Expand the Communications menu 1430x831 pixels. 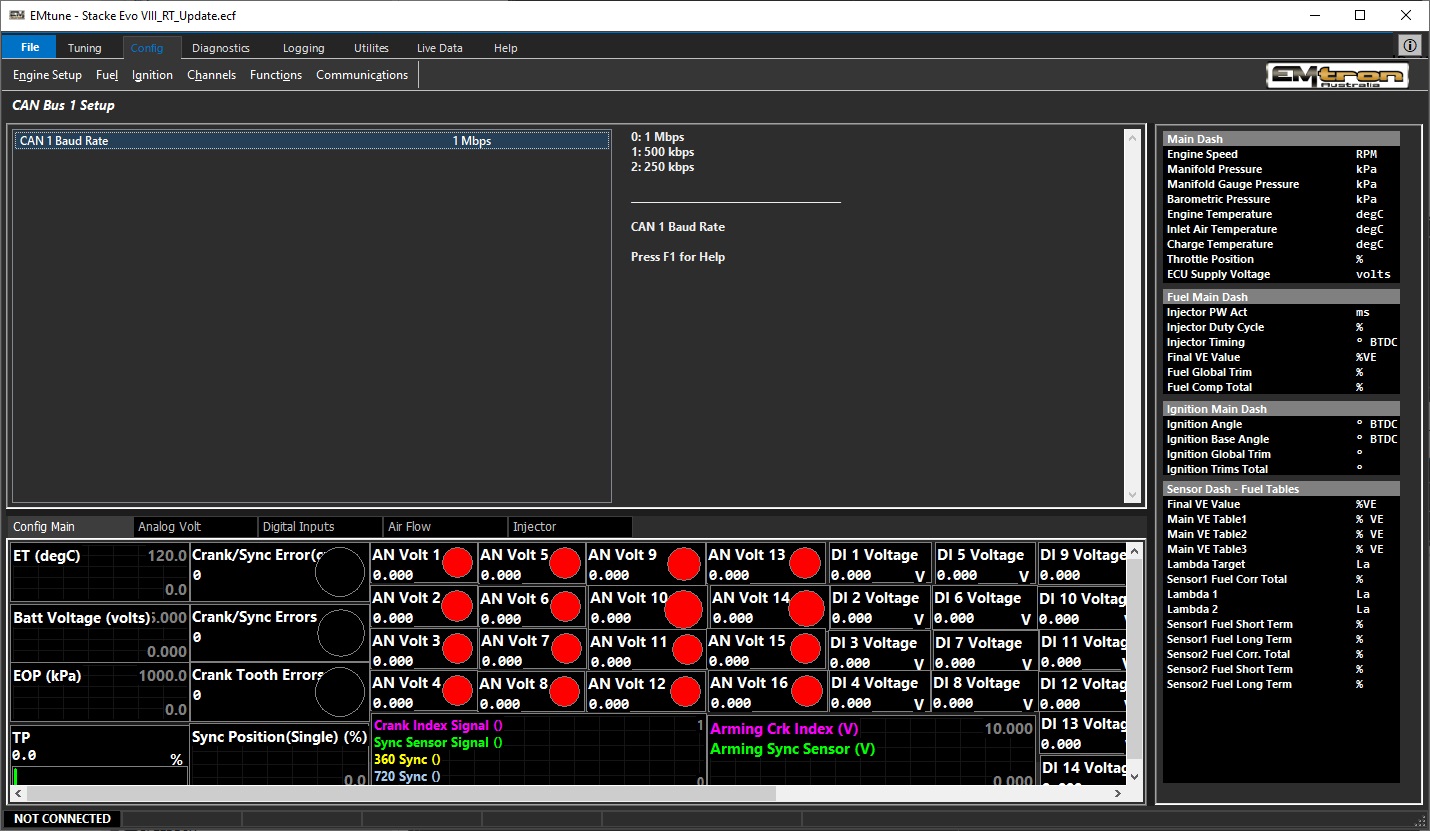pos(362,75)
